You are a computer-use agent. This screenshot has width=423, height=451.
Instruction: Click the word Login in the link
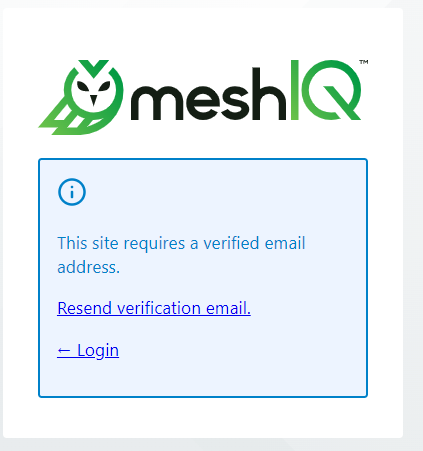pos(98,351)
